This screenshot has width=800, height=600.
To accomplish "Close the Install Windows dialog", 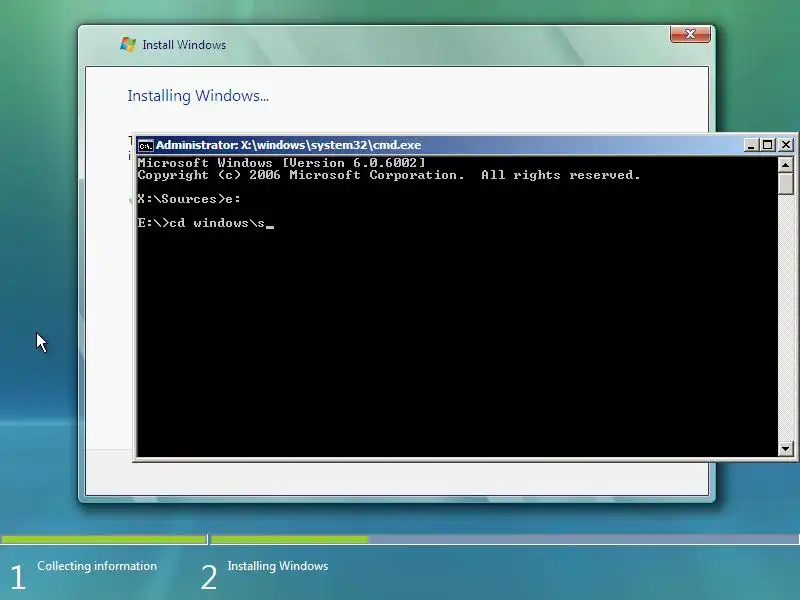I will coord(690,34).
